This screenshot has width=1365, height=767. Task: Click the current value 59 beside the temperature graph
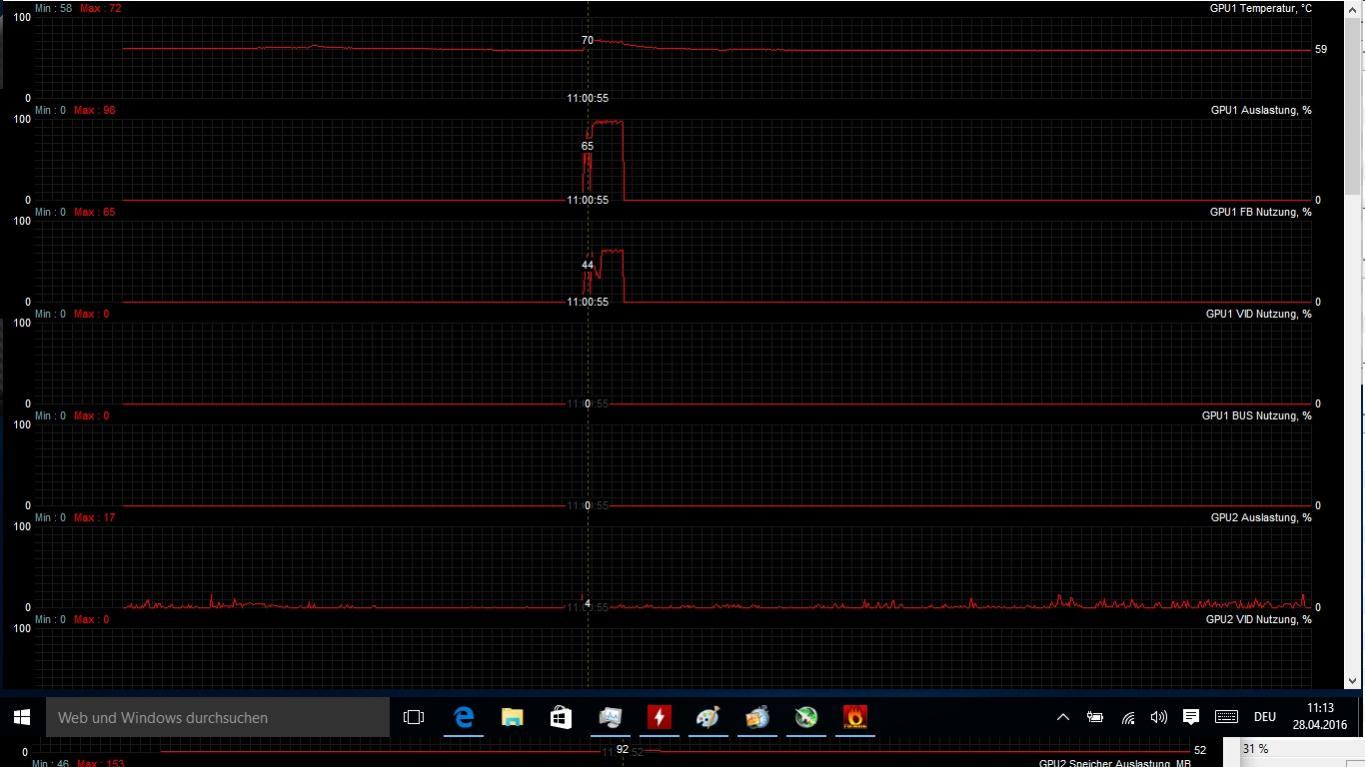tap(1321, 49)
